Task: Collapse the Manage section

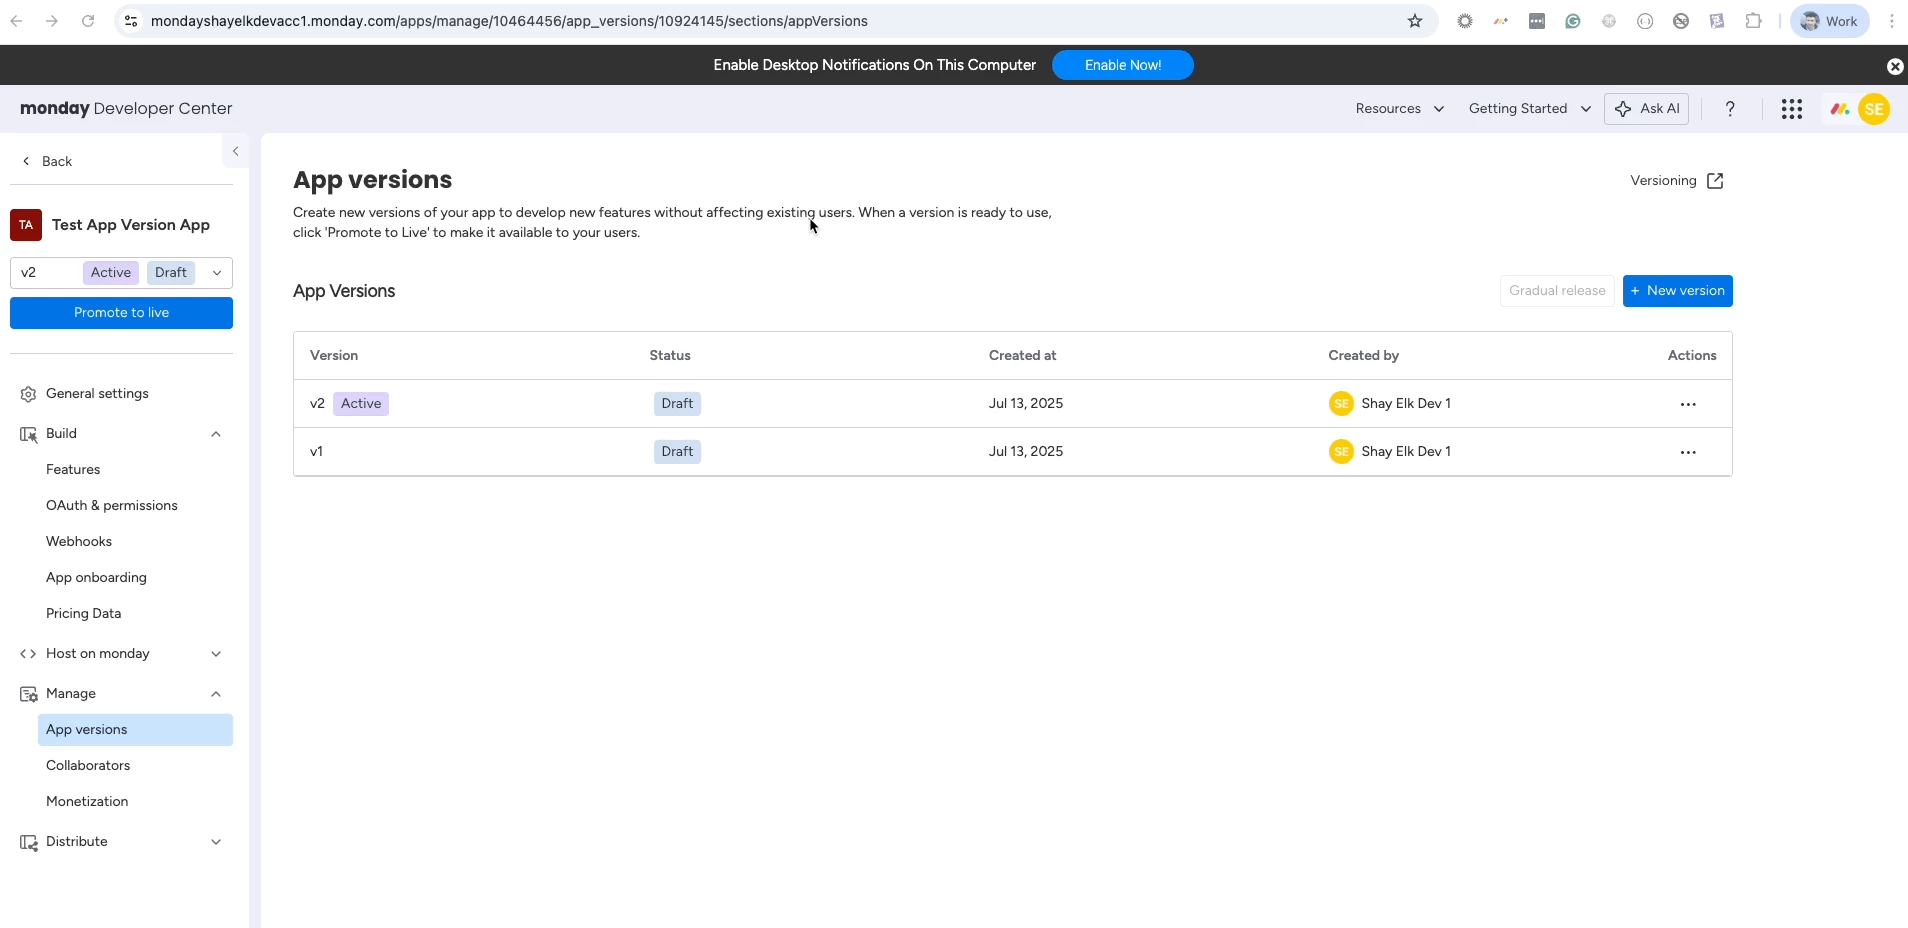Action: 121,694
